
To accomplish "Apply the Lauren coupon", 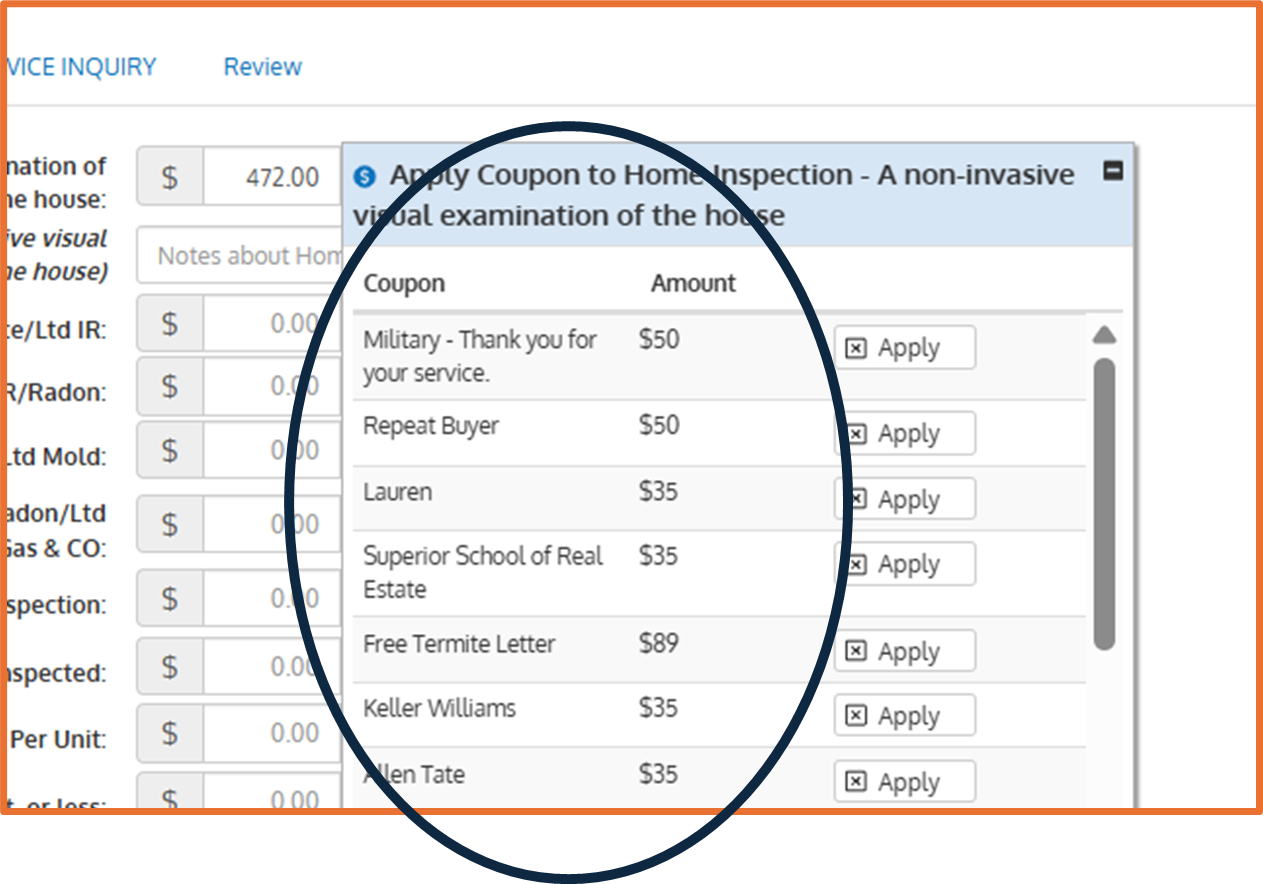I will (x=905, y=499).
